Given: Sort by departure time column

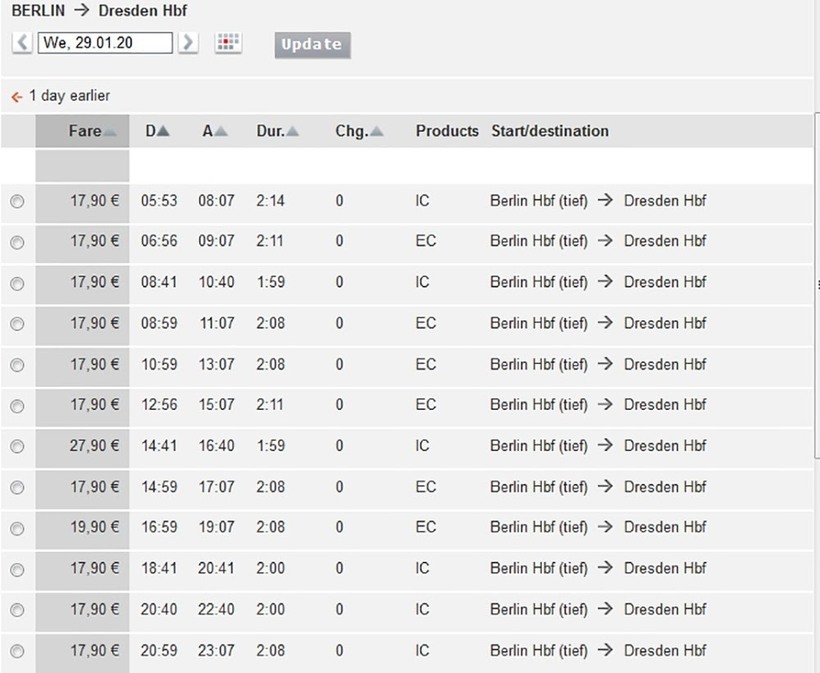Looking at the screenshot, I should click(x=157, y=131).
